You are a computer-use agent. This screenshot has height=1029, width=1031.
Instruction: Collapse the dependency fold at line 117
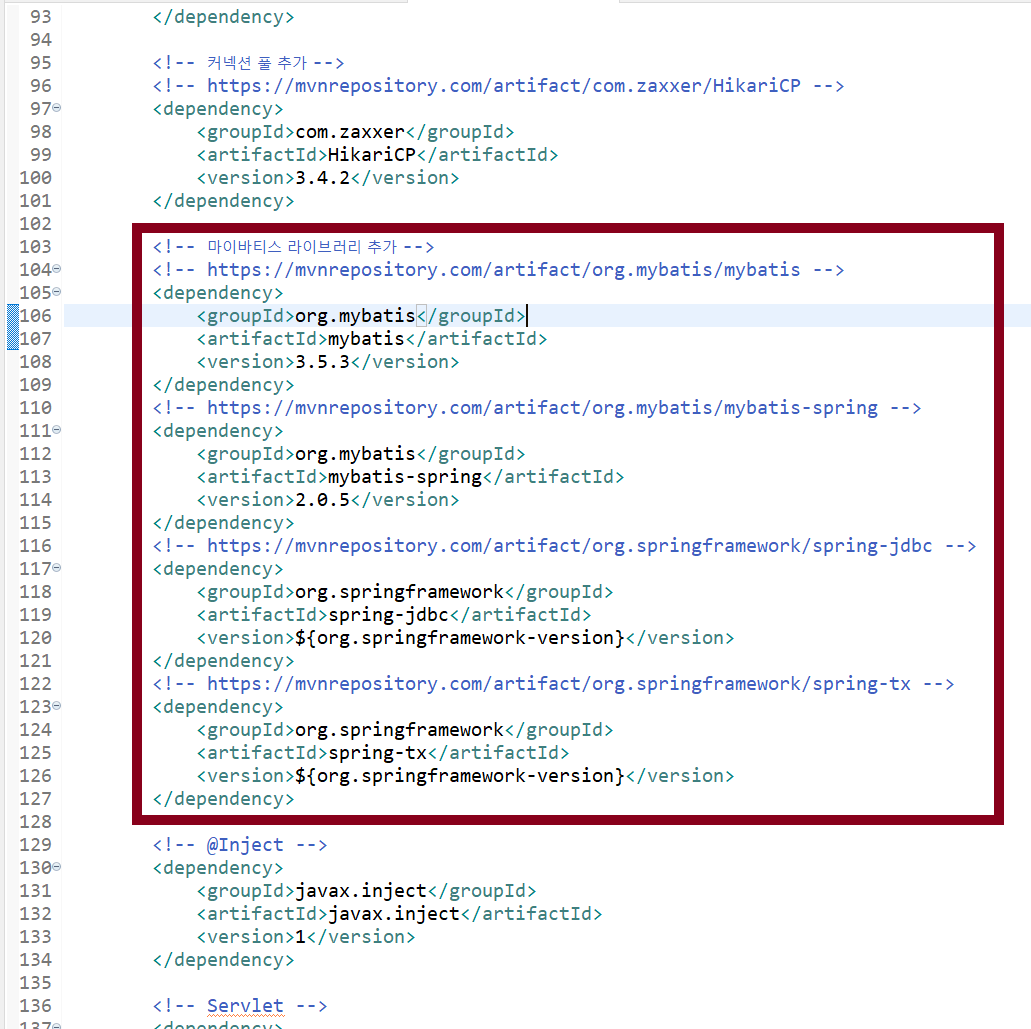pos(57,567)
